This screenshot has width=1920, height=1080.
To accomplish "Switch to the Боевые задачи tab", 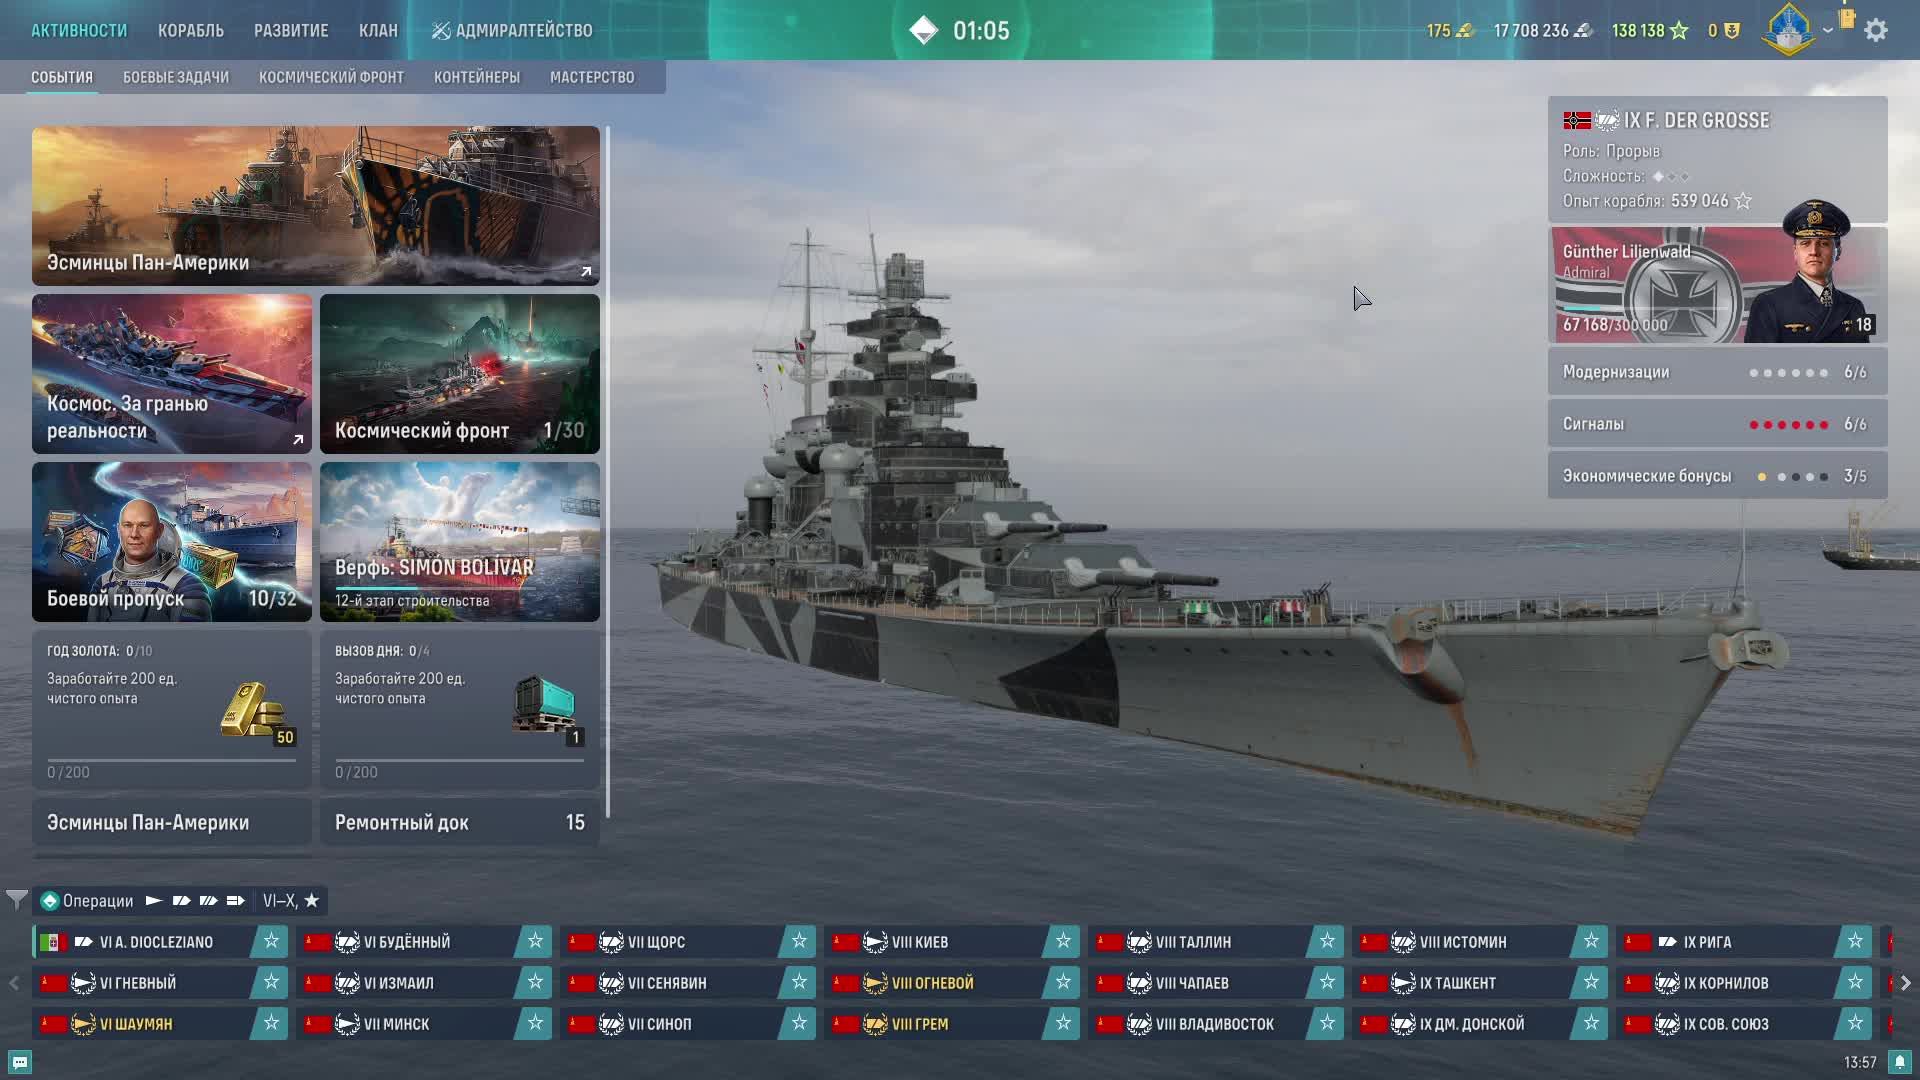I will coord(176,77).
